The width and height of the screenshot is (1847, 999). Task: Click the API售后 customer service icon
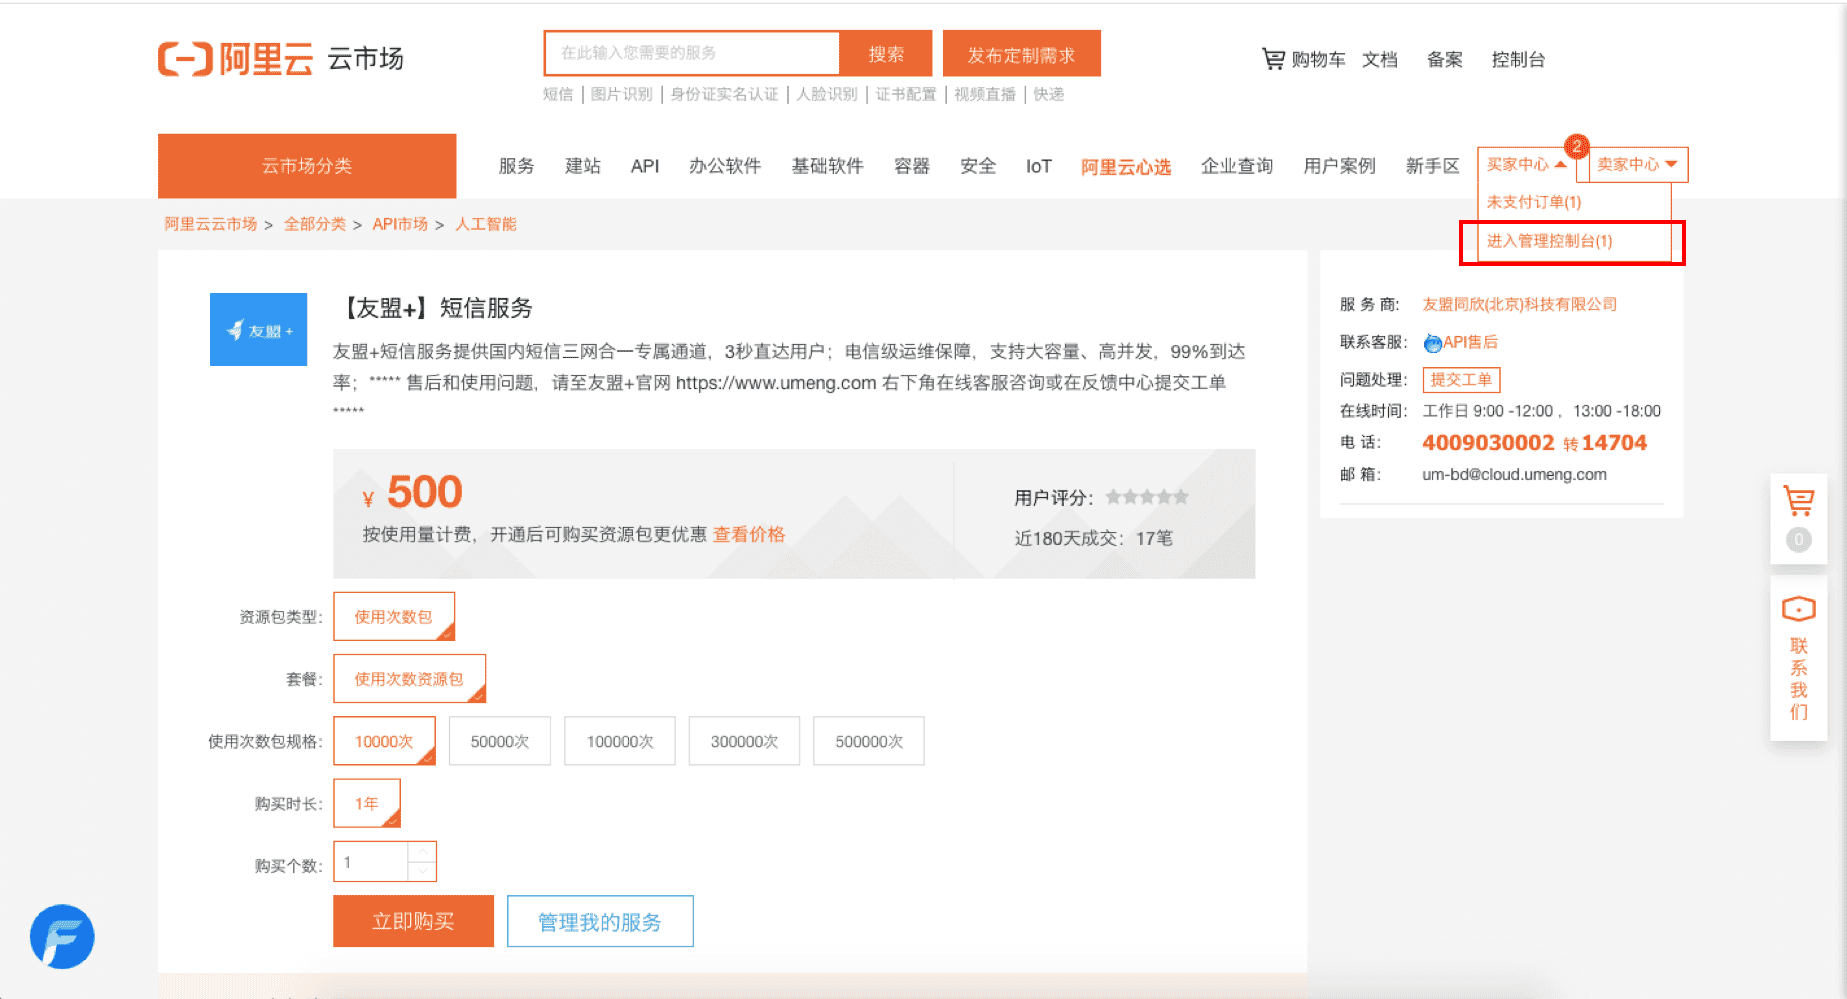(x=1432, y=343)
